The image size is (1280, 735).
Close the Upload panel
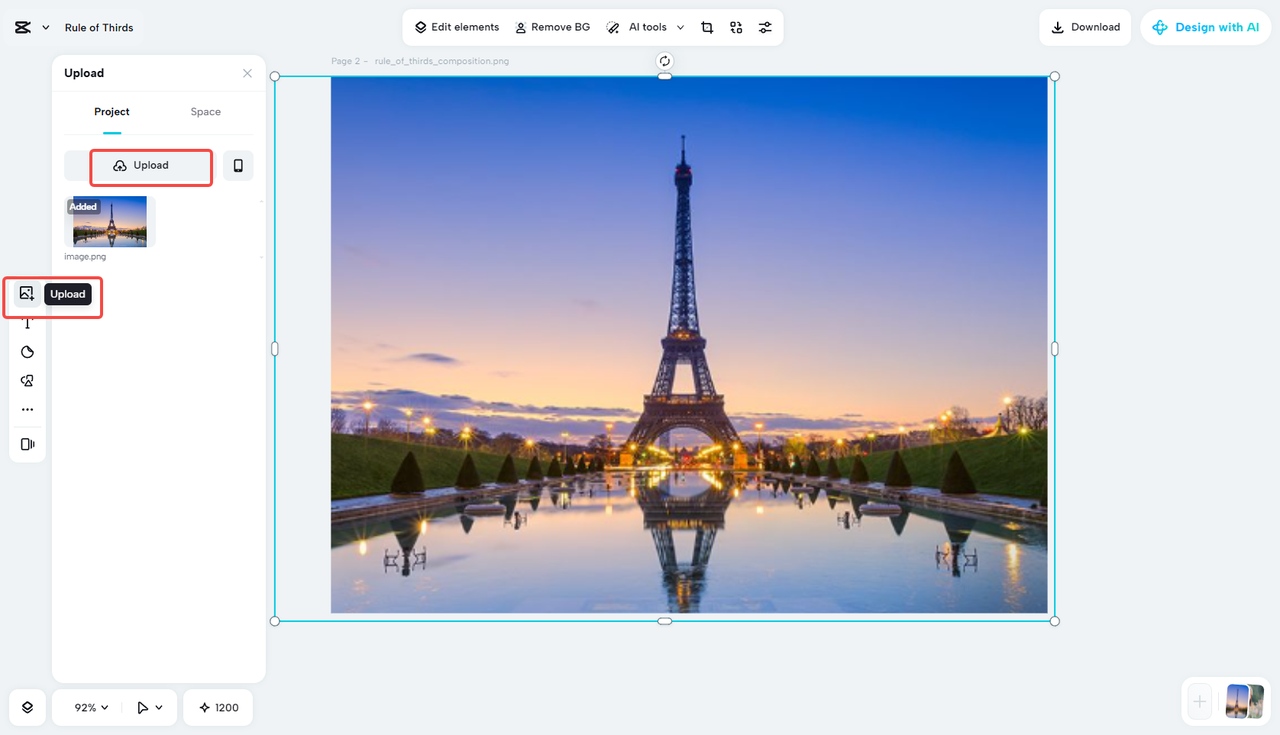click(x=247, y=72)
